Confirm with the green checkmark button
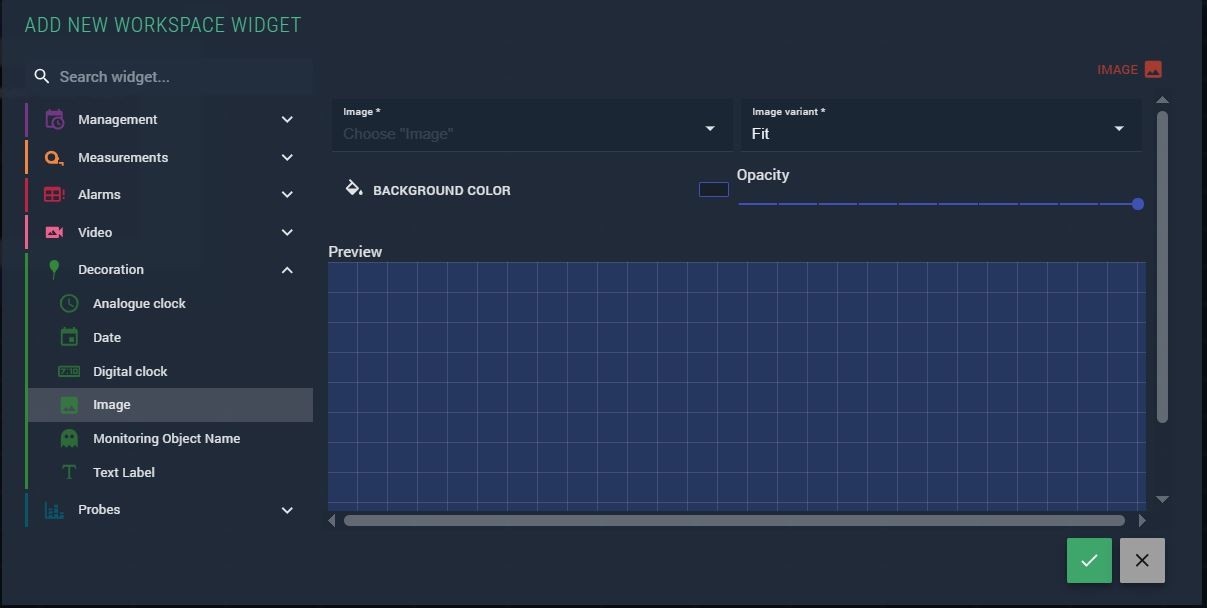 click(1089, 561)
